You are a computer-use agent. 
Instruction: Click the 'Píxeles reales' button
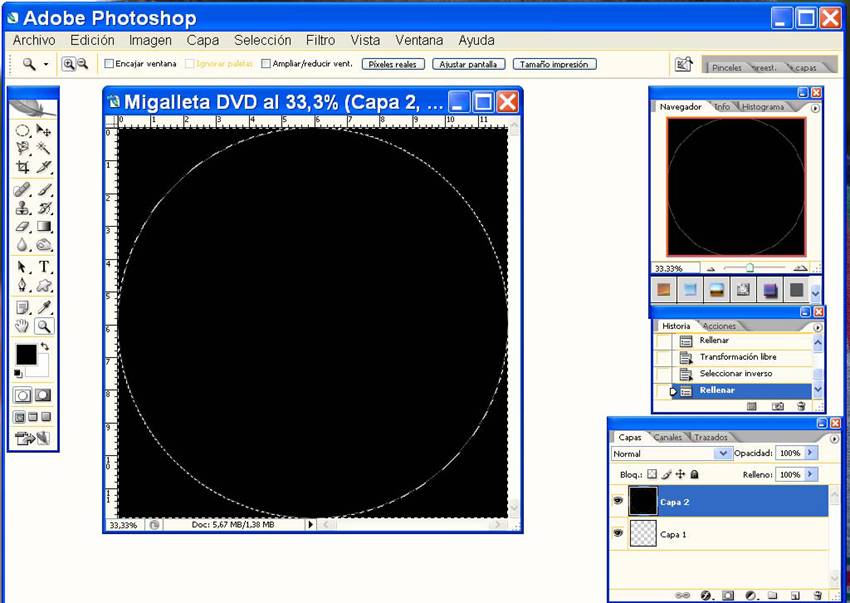393,64
